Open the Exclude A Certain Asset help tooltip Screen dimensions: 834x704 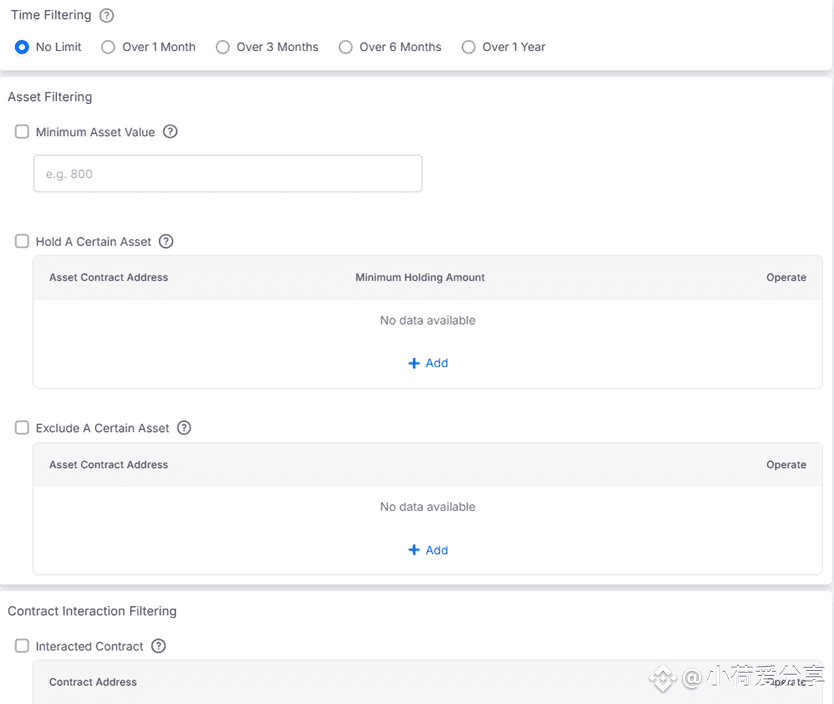184,428
